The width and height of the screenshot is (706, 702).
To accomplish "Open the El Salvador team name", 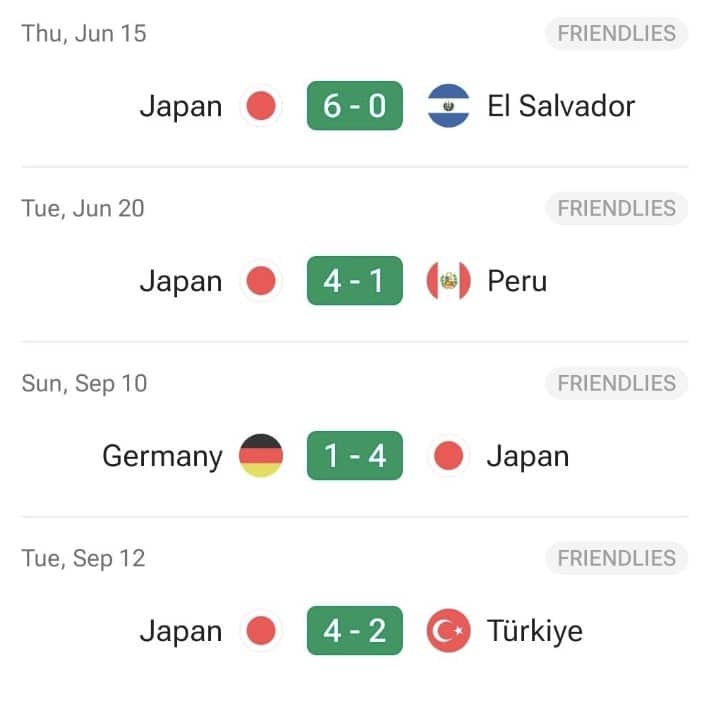I will click(561, 106).
